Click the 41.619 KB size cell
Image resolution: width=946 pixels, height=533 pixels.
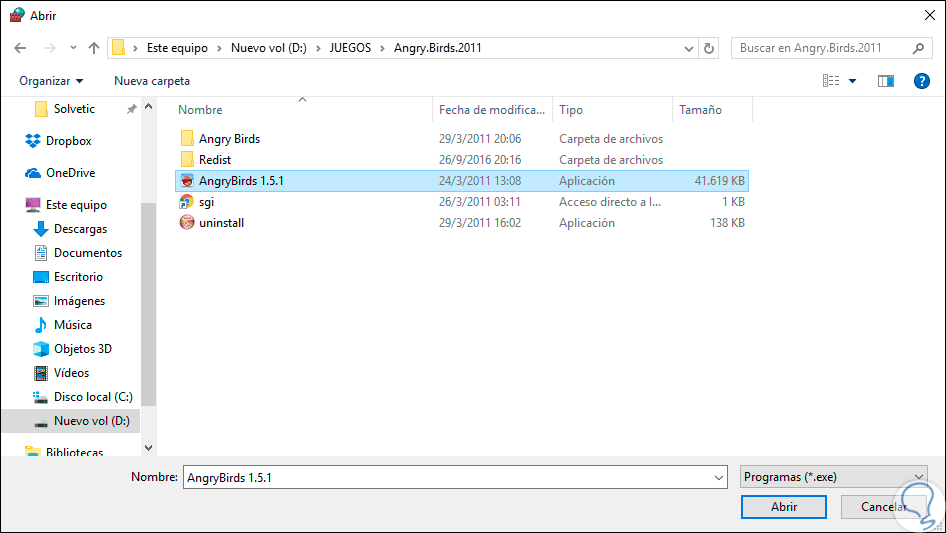(x=719, y=180)
